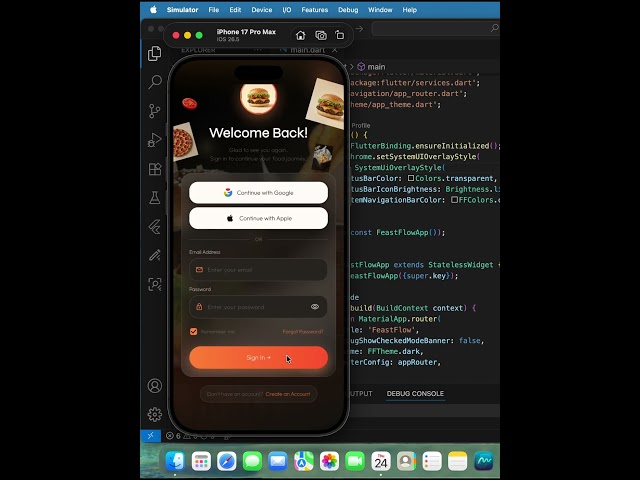
Task: Click the Forgot Password link
Action: [303, 331]
